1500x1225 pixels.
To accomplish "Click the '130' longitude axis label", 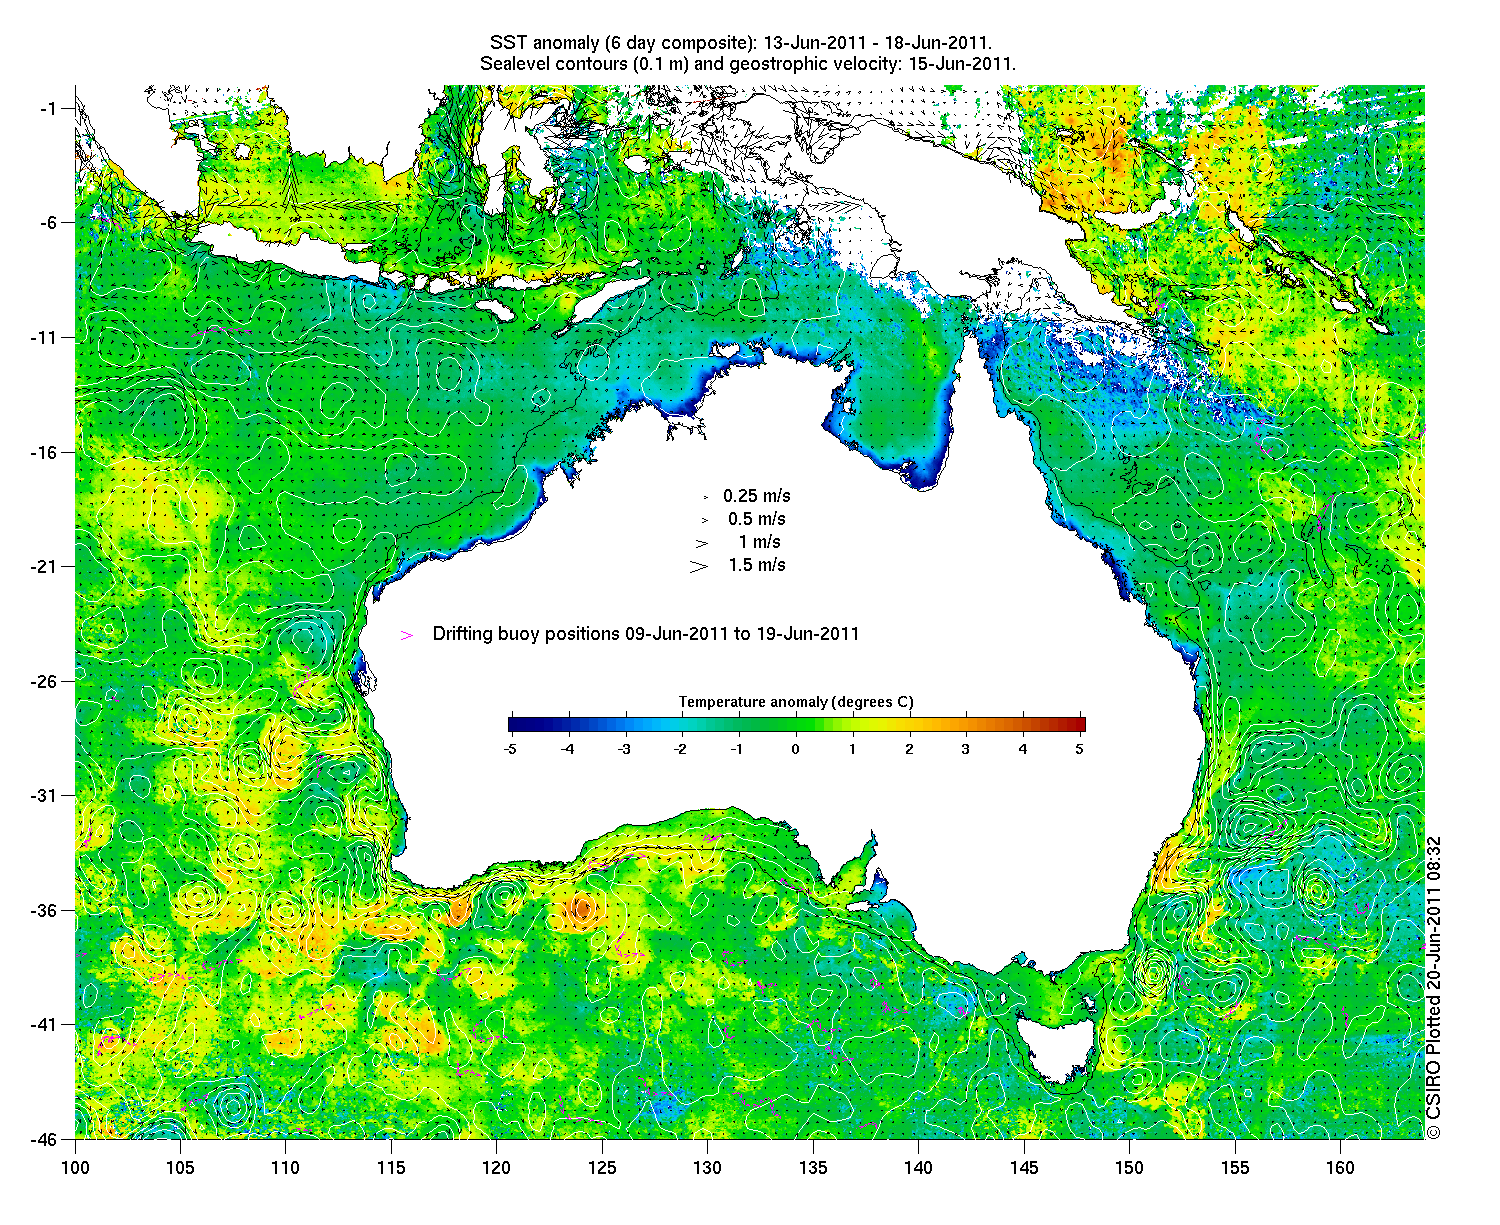I will click(x=707, y=1167).
